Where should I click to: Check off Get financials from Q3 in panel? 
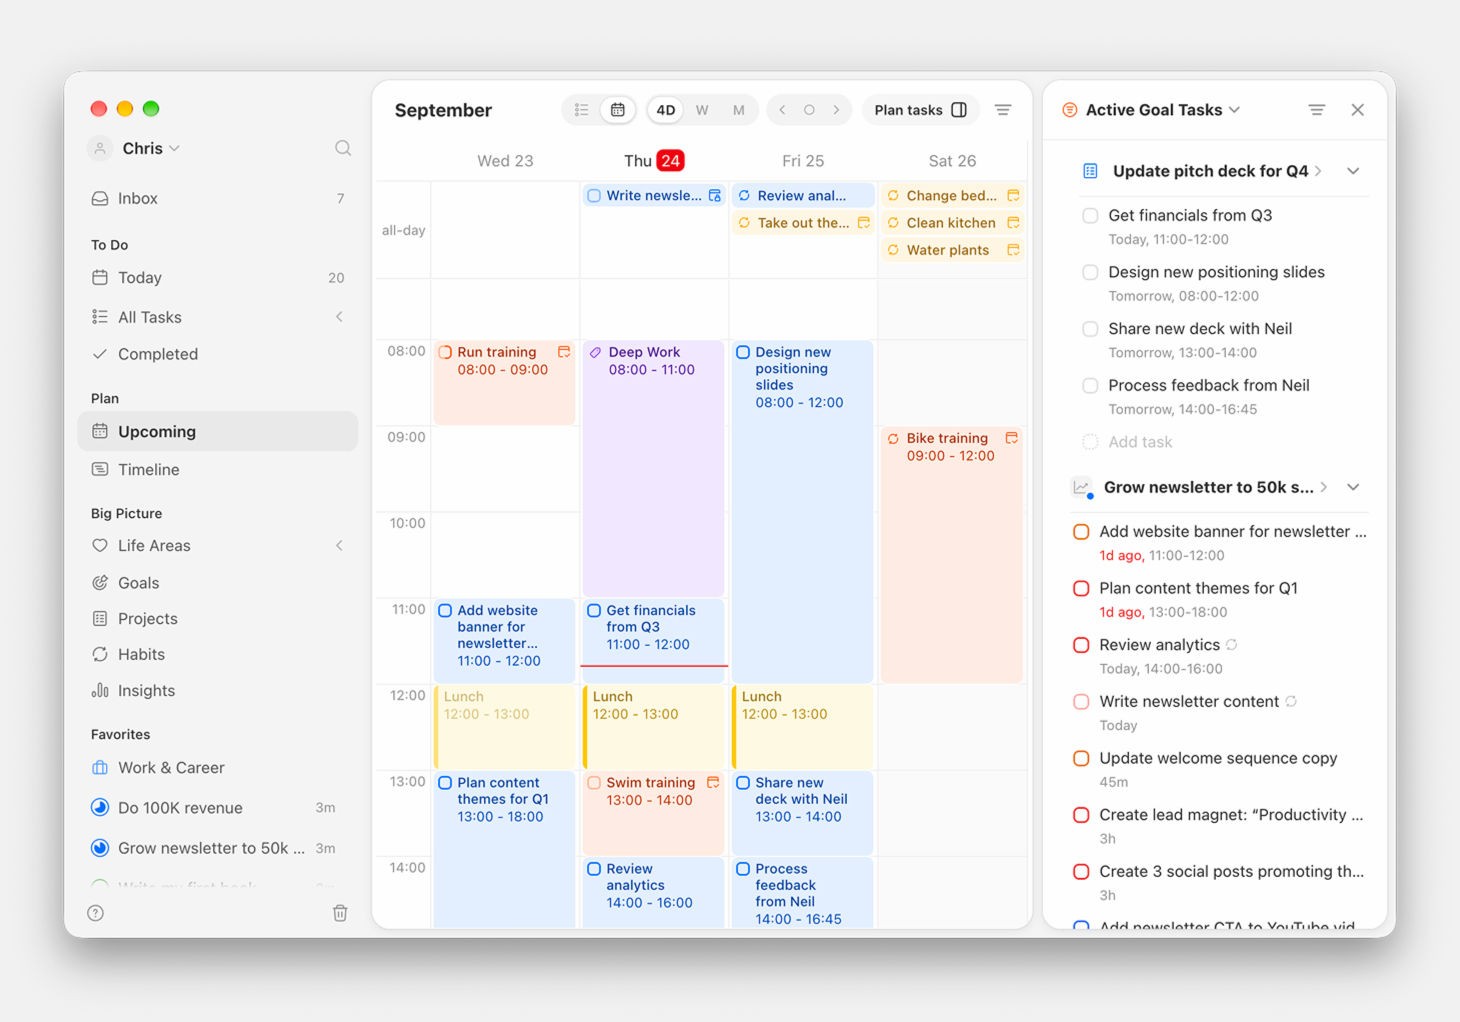pos(1090,215)
